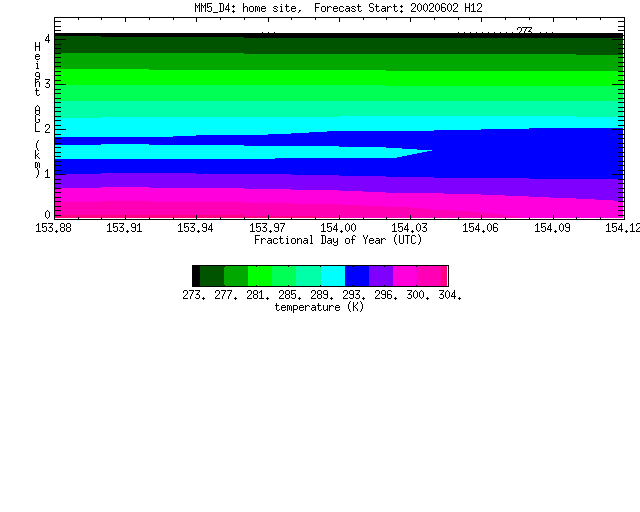Image resolution: width=640 pixels, height=512 pixels.
Task: Click the colorbar value label '277.'
Action: 226,295
